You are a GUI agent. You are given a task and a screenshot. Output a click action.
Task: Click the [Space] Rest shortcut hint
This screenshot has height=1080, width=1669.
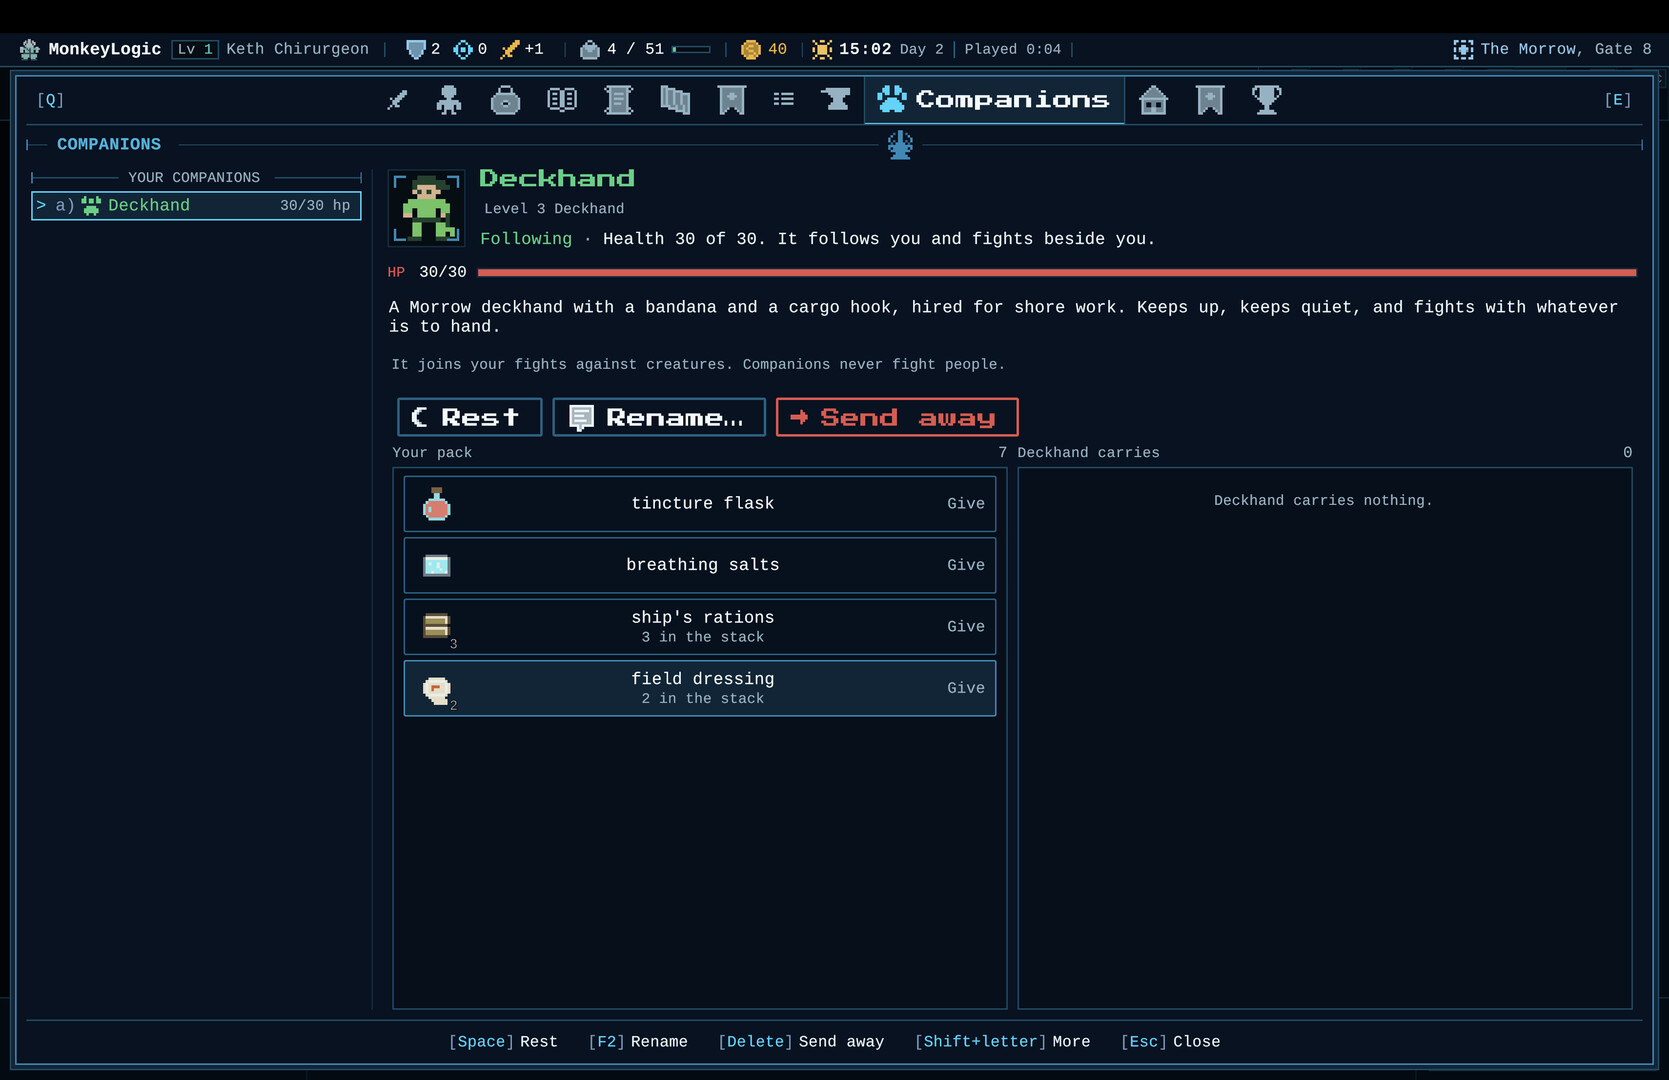click(503, 1042)
